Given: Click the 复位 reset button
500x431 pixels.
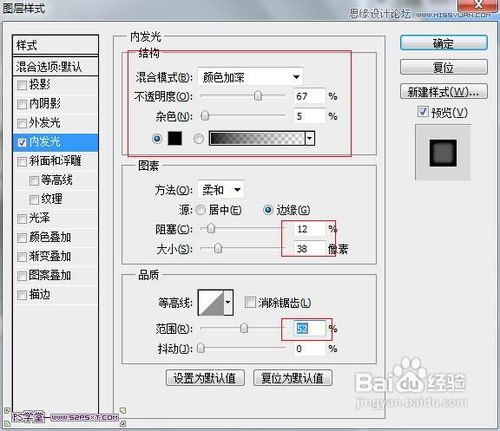Looking at the screenshot, I should (444, 67).
